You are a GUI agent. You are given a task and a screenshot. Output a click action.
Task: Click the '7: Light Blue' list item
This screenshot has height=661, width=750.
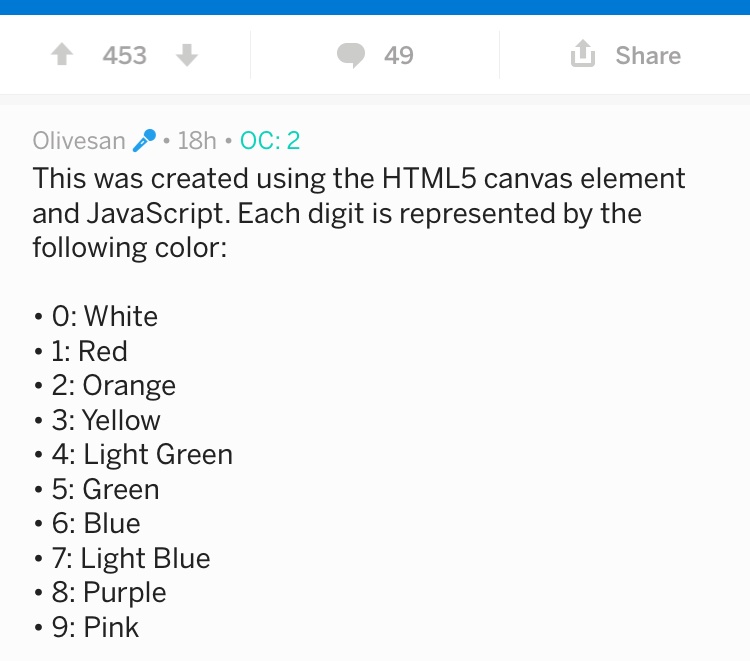point(131,558)
